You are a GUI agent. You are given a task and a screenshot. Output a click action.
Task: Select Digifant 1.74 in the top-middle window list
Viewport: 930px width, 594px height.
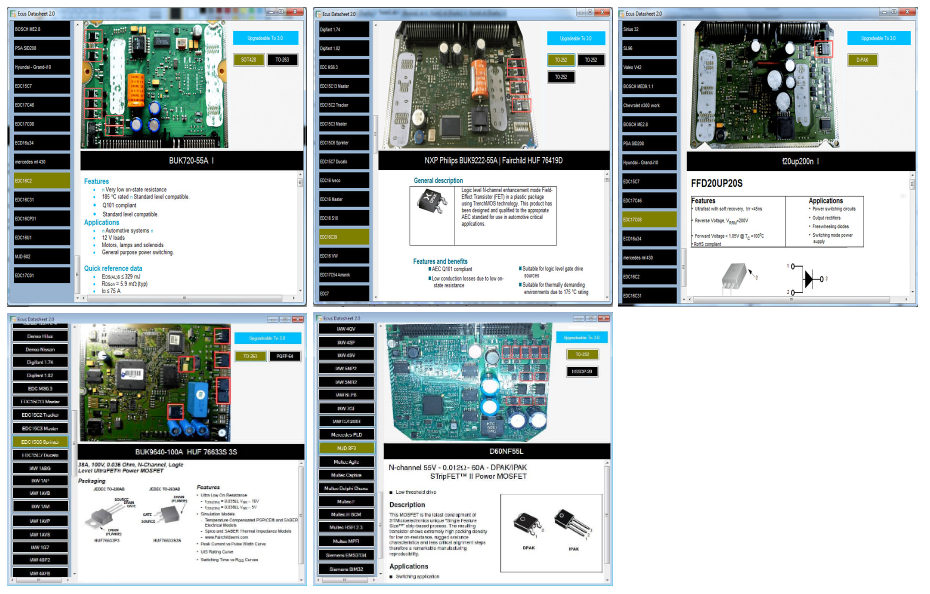(341, 30)
